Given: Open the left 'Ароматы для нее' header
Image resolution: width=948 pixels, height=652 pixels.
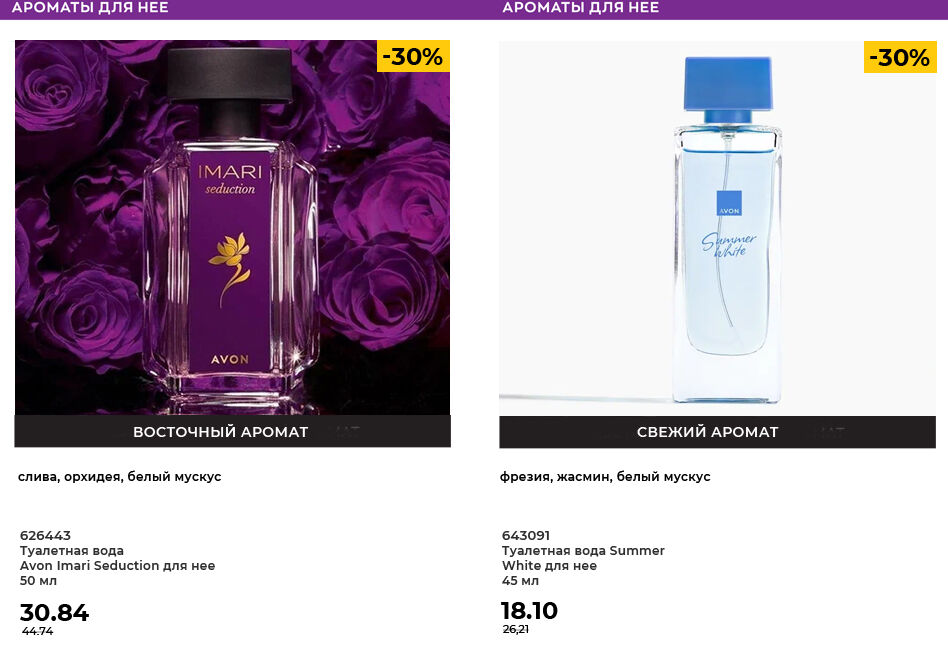Looking at the screenshot, I should [90, 8].
